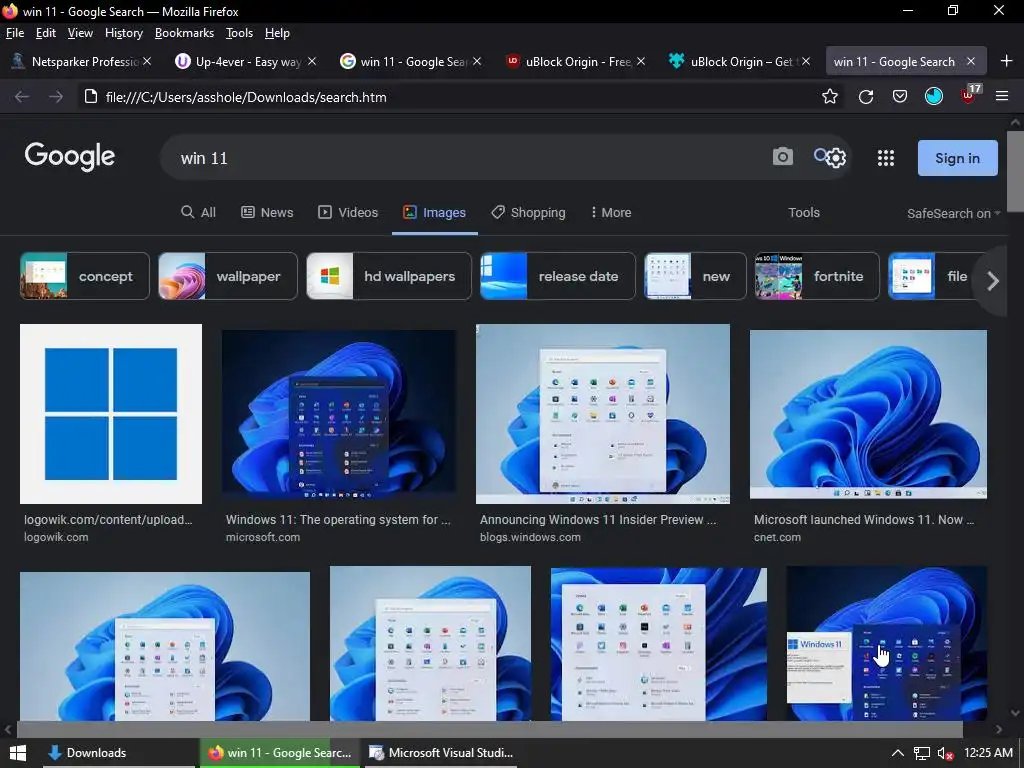
Task: Click the address bar URL
Action: pyautogui.click(x=246, y=97)
